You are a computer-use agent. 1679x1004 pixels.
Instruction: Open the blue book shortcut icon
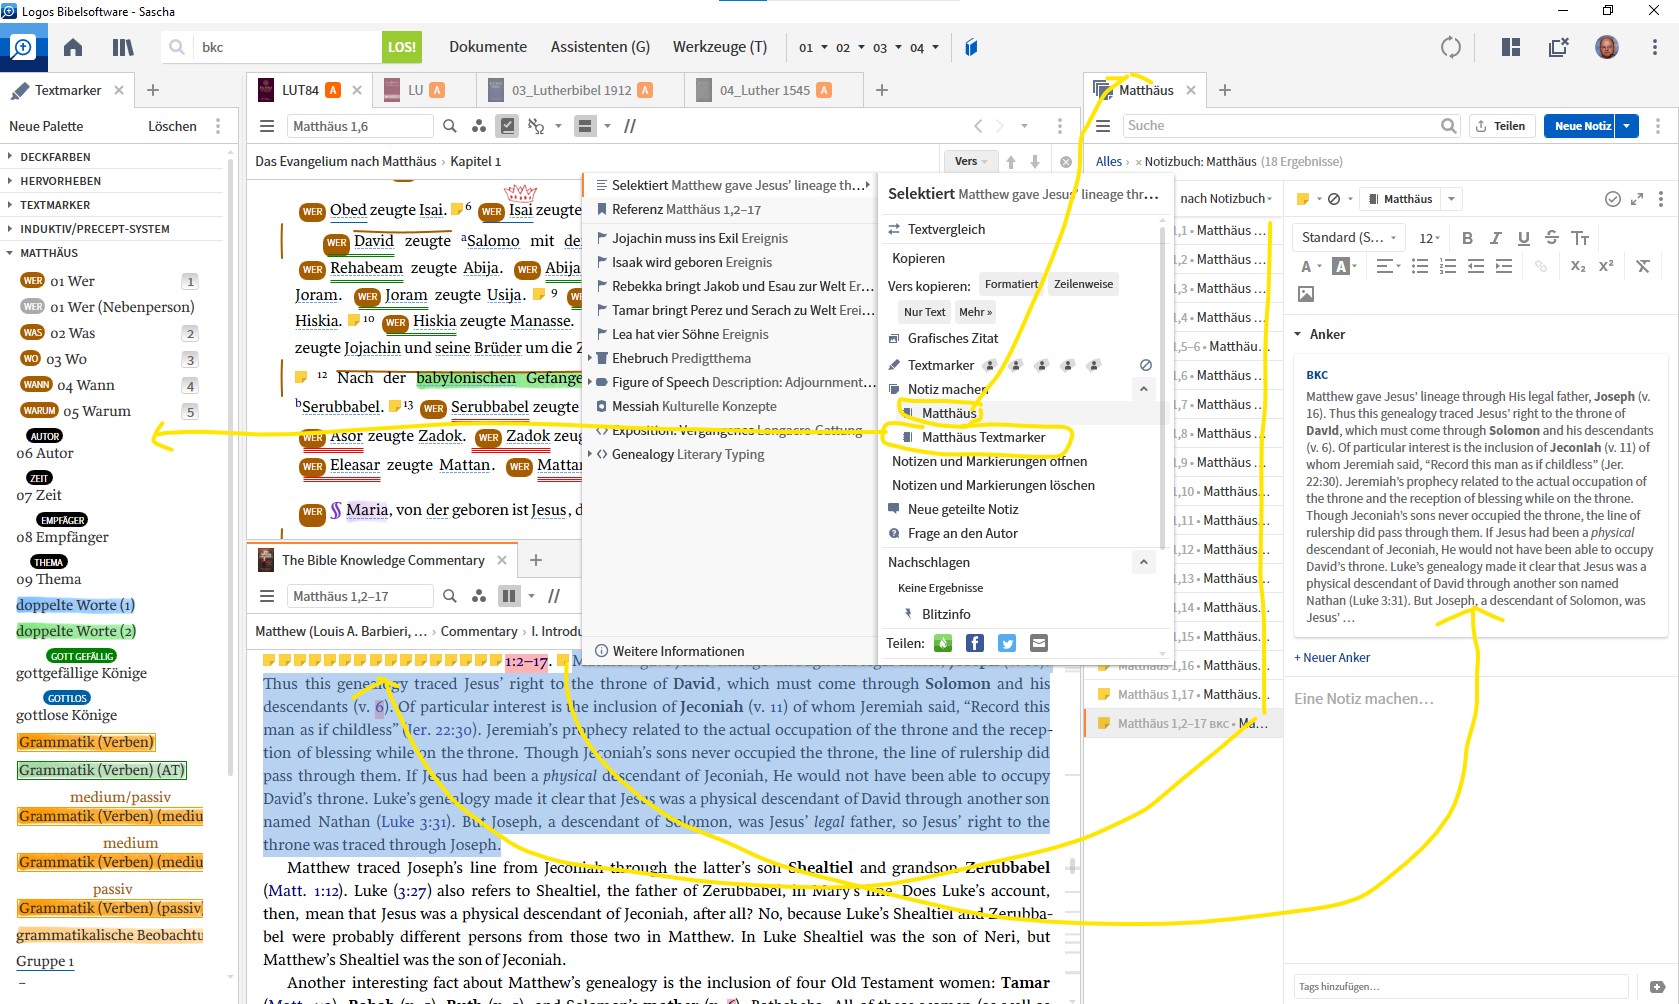point(971,47)
